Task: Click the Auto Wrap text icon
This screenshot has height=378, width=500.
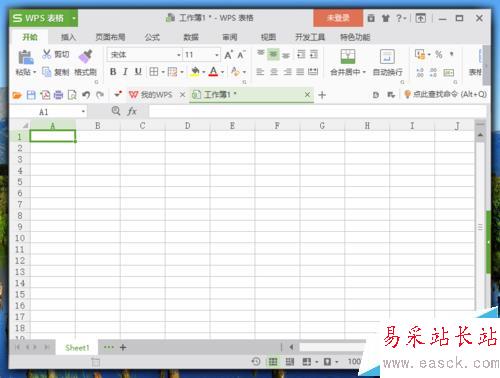Action: click(387, 56)
